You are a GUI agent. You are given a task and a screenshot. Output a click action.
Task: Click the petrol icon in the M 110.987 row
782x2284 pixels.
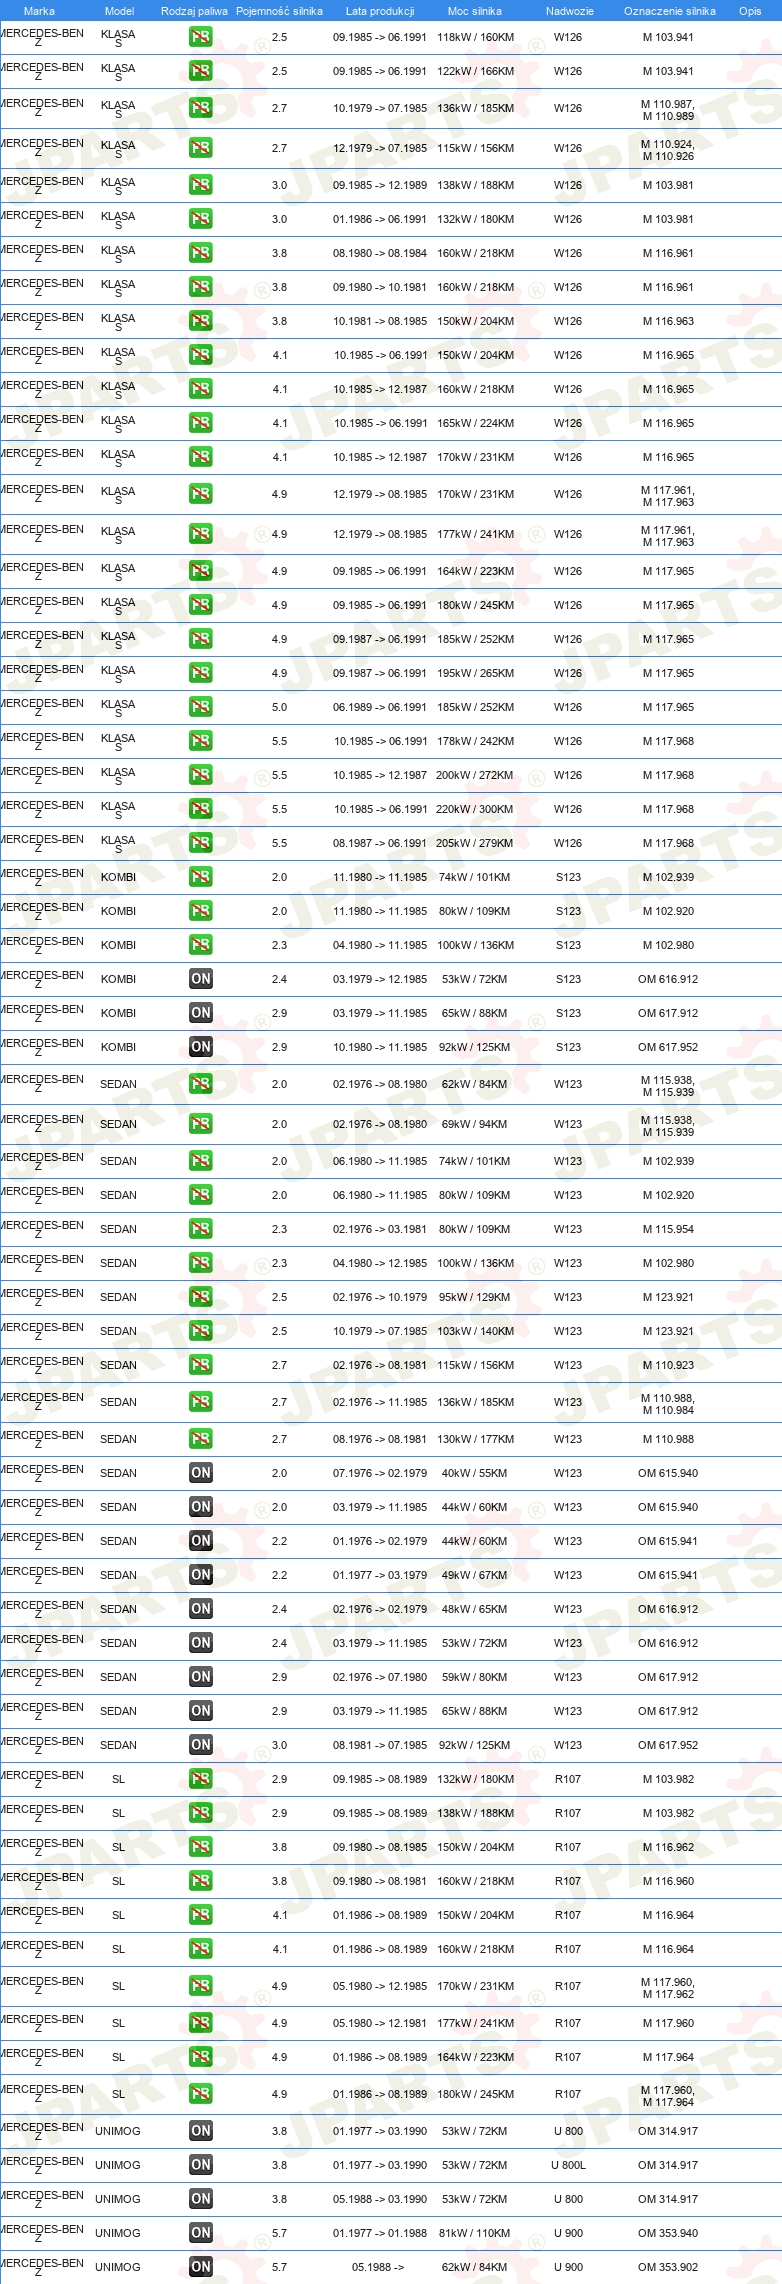201,108
